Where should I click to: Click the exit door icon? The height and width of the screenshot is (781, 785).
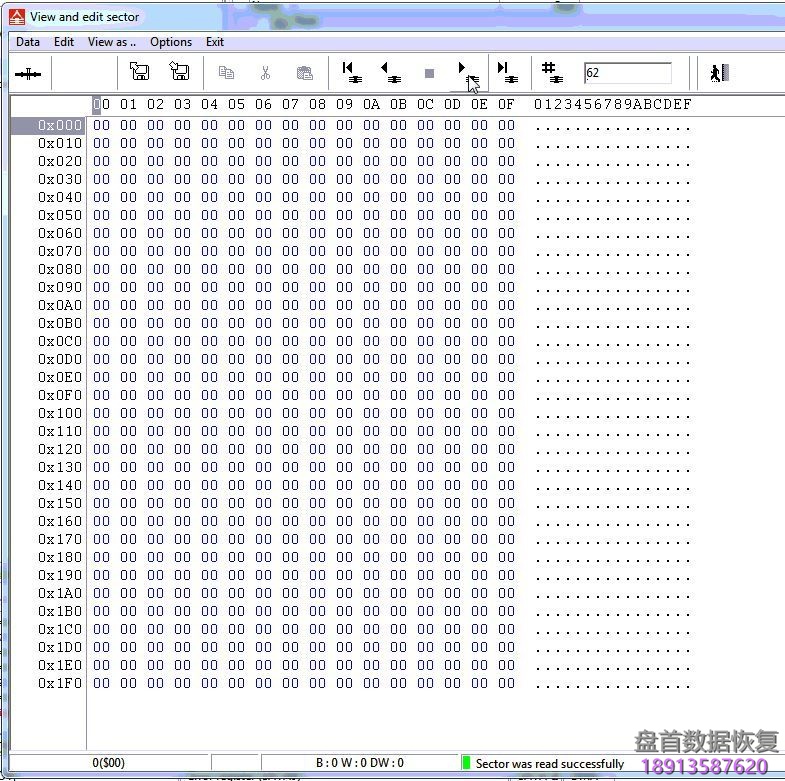pyautogui.click(x=718, y=73)
